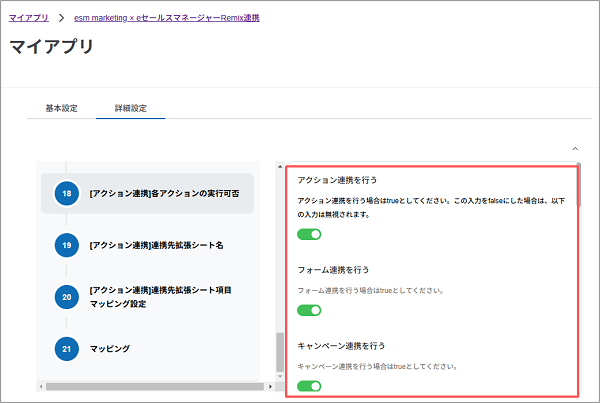600x403 pixels.
Task: Open [アクション連携]連携先拡張シート項目マッピング設定 step
Action: point(160,297)
